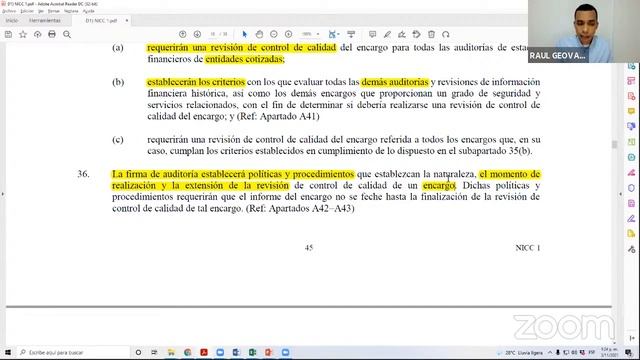The image size is (640, 360).
Task: Open the pink redact pen sidebar tool
Action: click(x=631, y=173)
